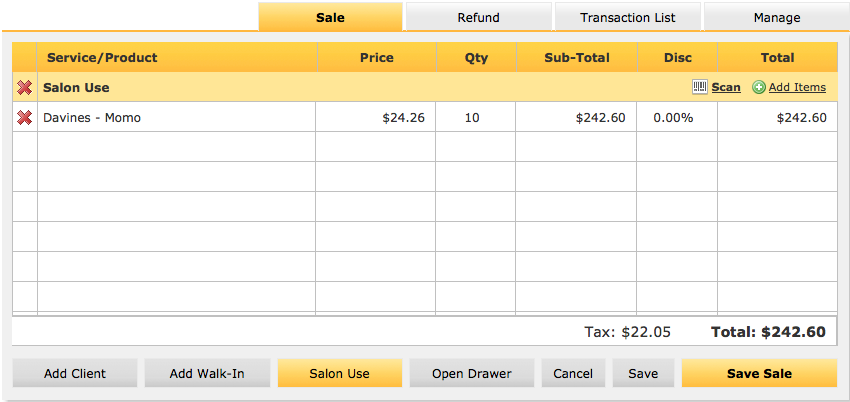This screenshot has height=402, width=850.
Task: Edit the quantity 10 cell
Action: 475,117
